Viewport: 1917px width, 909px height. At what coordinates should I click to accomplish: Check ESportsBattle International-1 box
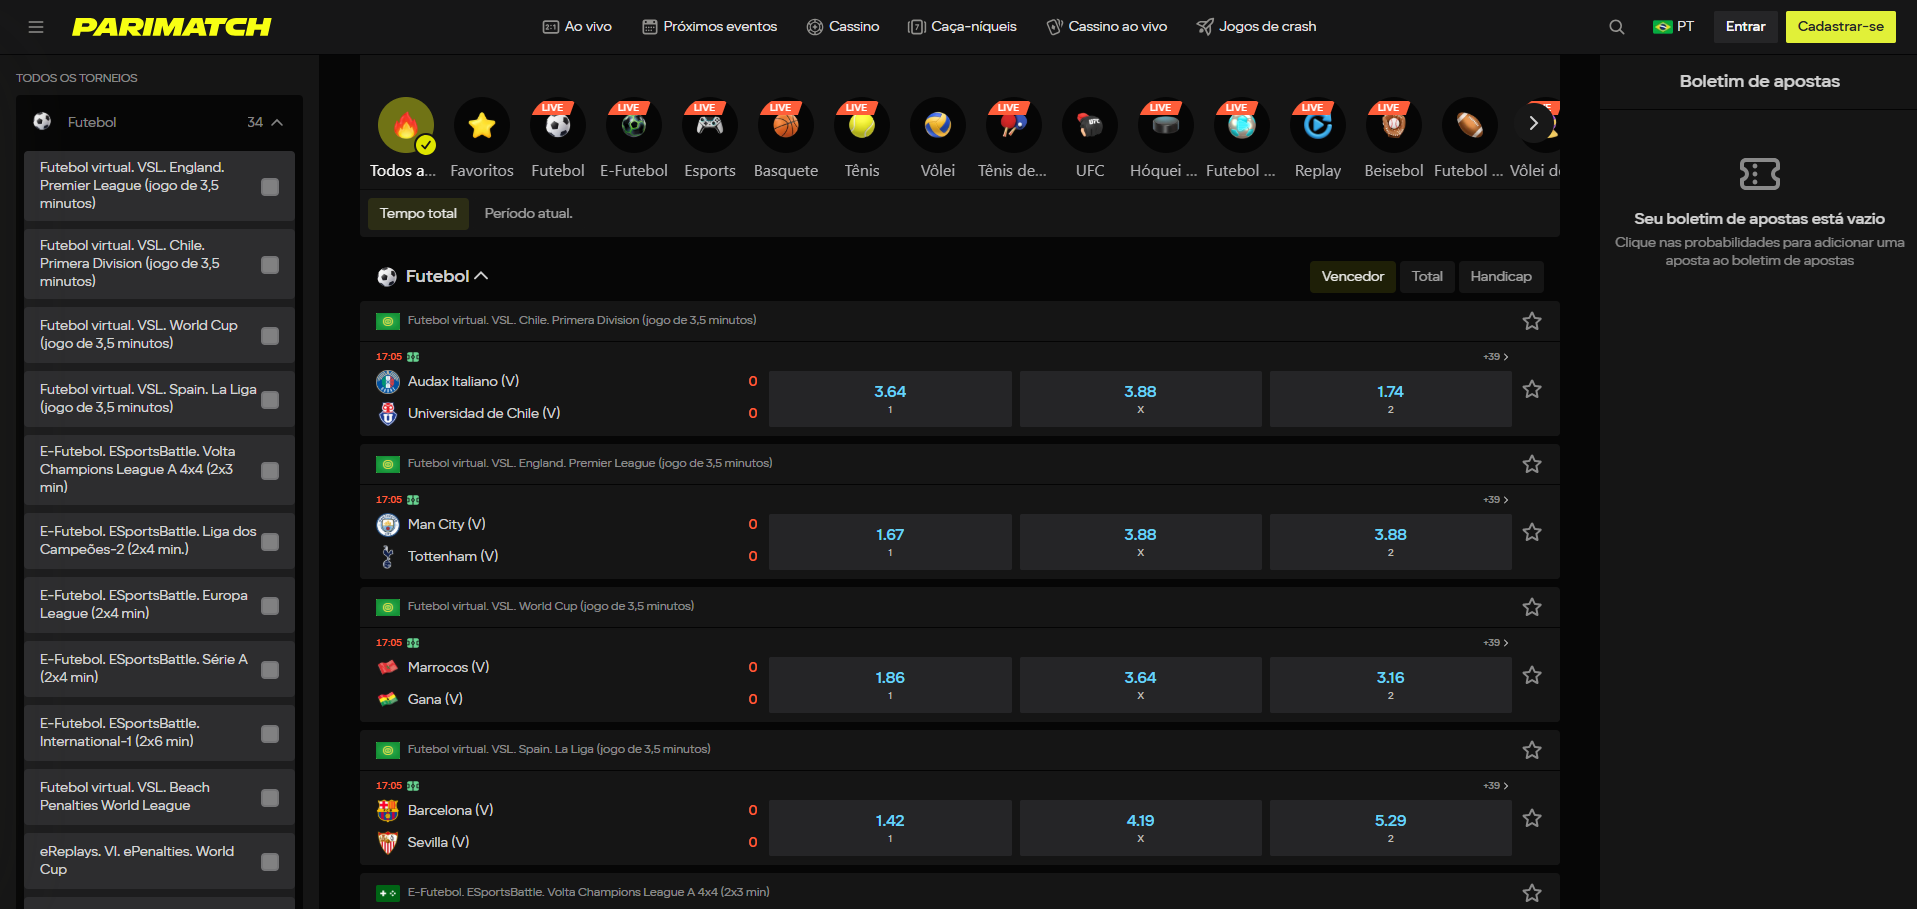(x=270, y=734)
